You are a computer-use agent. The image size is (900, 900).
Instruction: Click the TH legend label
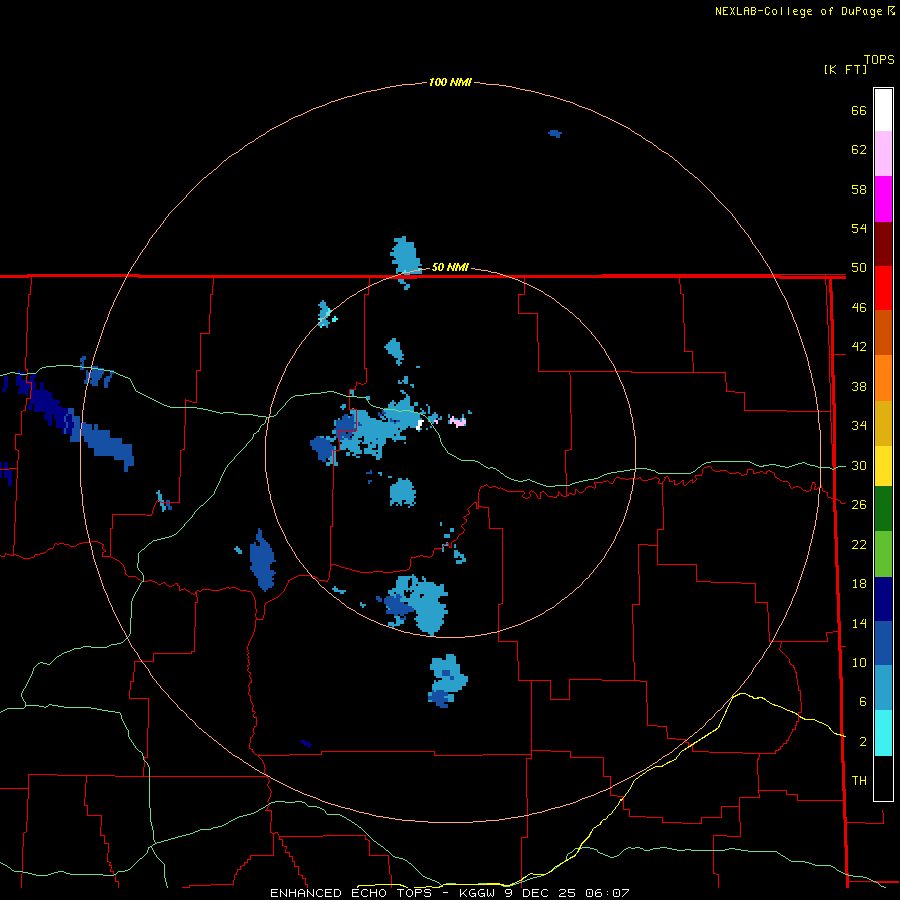[x=859, y=780]
